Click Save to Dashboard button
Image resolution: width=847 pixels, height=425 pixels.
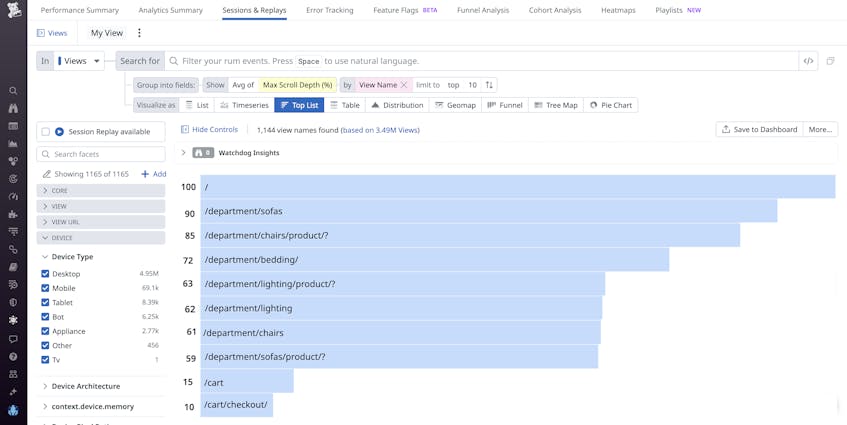coord(759,130)
